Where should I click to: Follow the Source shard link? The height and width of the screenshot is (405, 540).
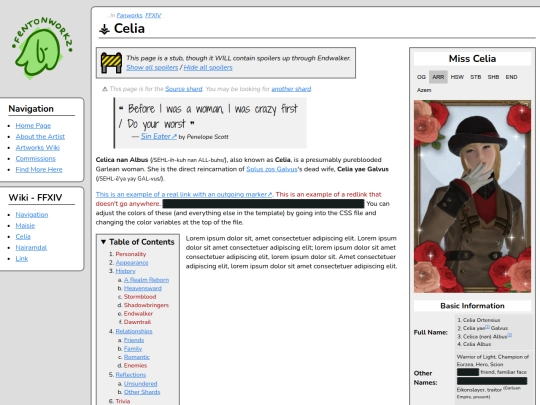click(184, 89)
